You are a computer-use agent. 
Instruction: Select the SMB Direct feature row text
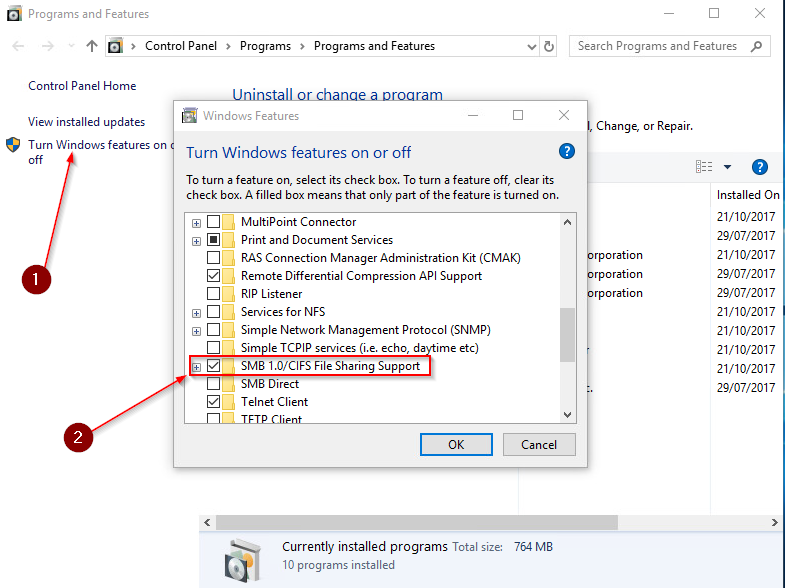pos(270,384)
